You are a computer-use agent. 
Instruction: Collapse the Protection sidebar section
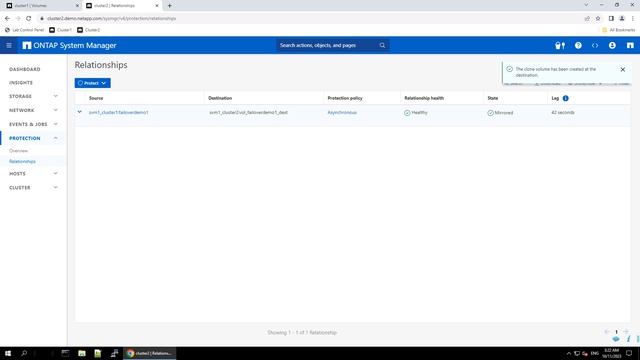(x=56, y=138)
